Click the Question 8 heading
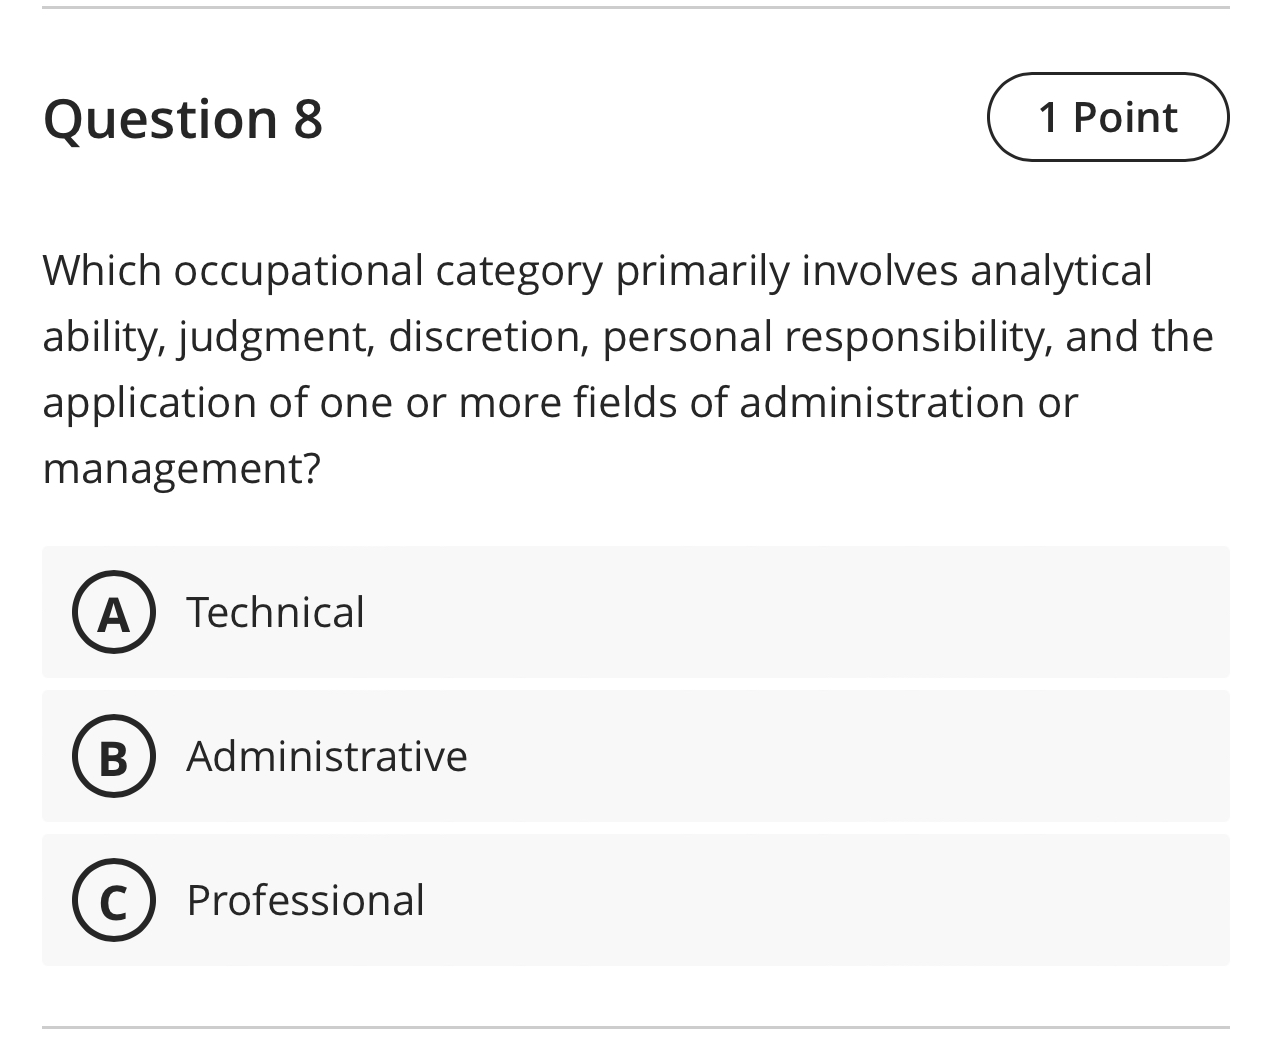 (183, 117)
